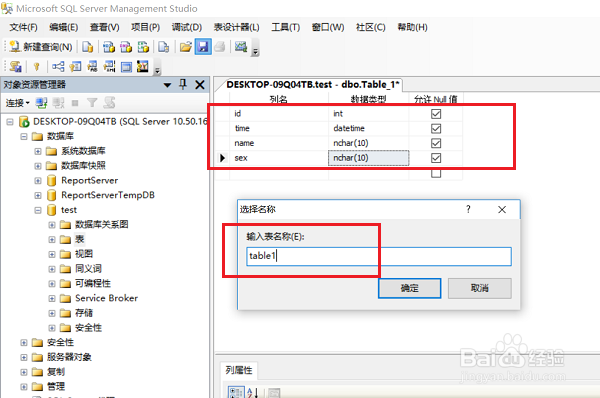The width and height of the screenshot is (600, 398).
Task: Click the Database Engine Query icon next to New Query
Action: [x=88, y=47]
